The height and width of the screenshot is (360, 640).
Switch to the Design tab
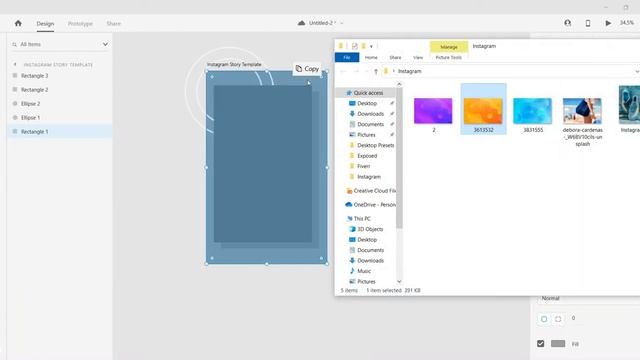click(x=45, y=24)
